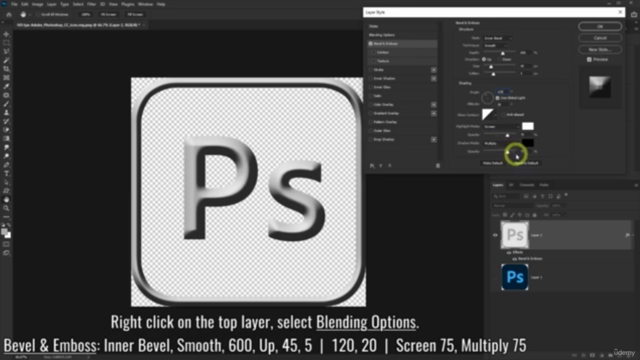Select the Gradient tool
The height and width of the screenshot is (360, 640).
(6, 139)
